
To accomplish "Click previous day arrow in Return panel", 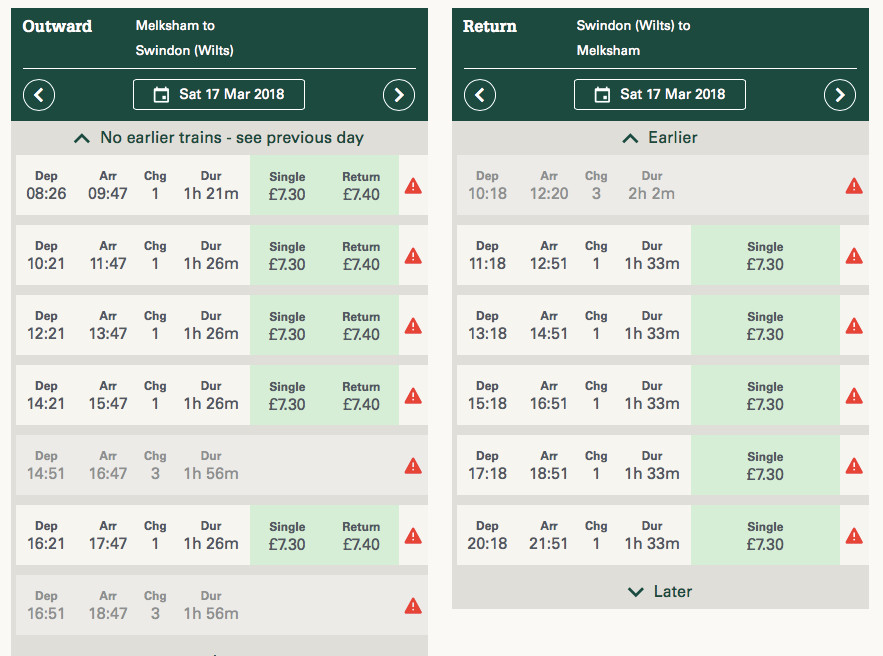I will [x=480, y=95].
